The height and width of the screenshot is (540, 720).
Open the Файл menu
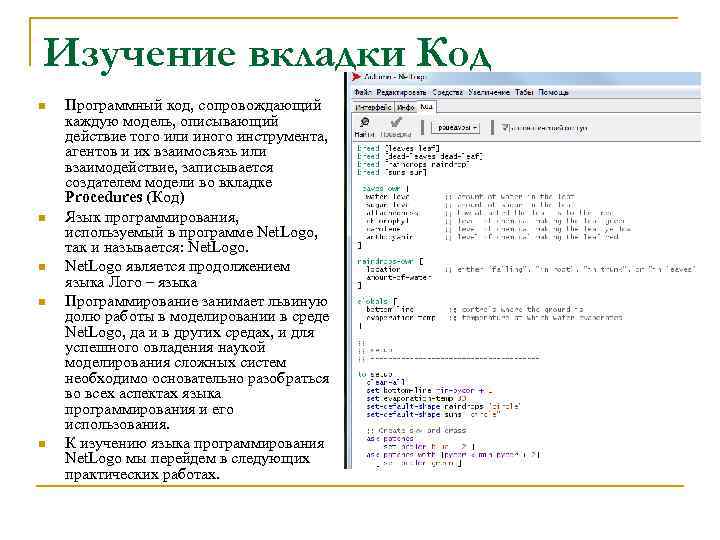(x=363, y=92)
